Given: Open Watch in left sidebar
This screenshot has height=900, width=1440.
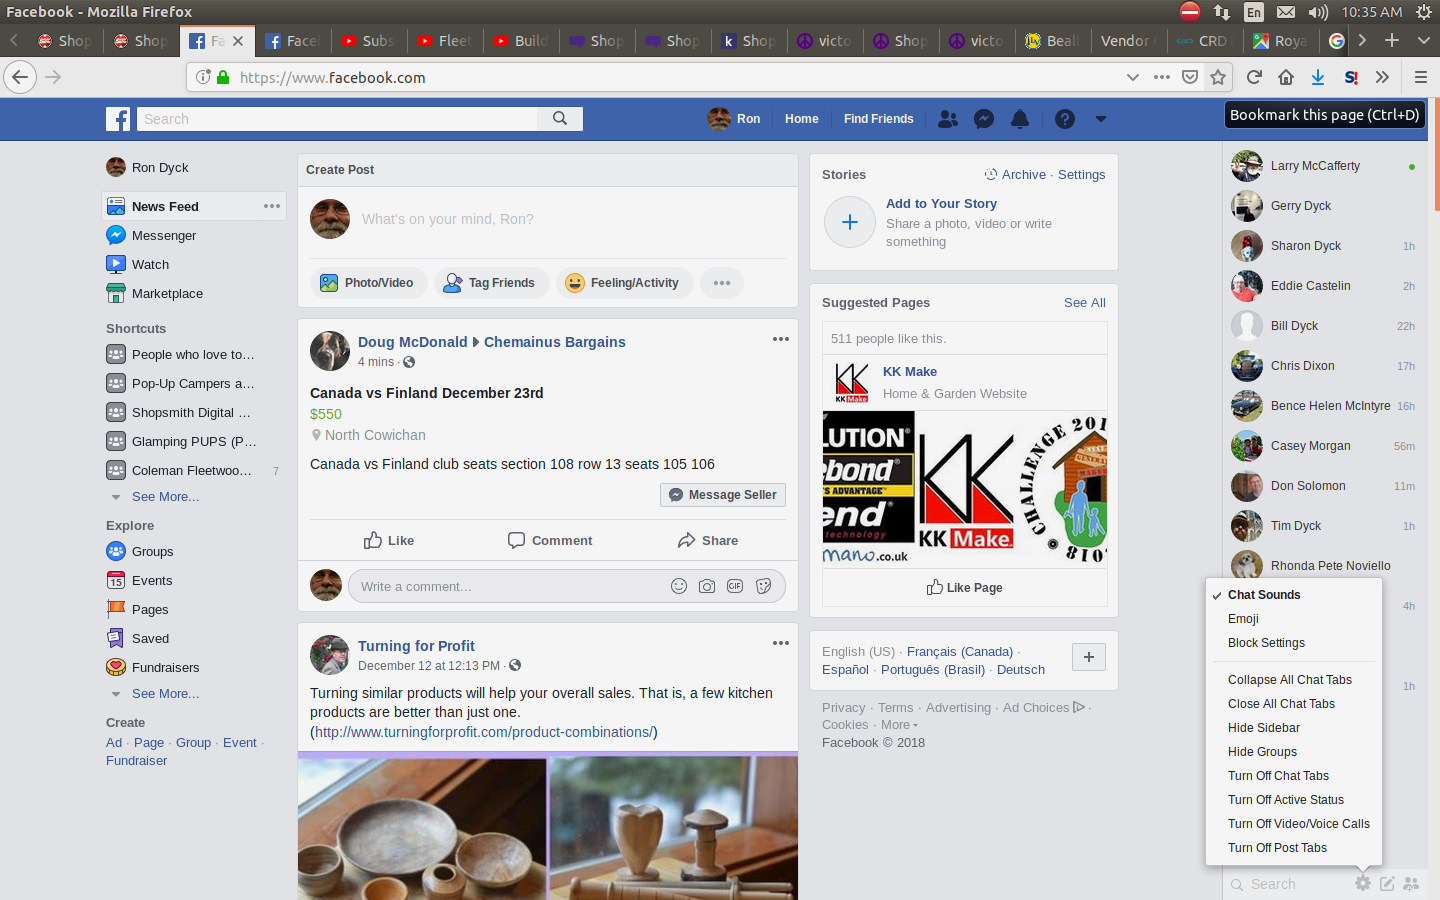Looking at the screenshot, I should point(150,264).
